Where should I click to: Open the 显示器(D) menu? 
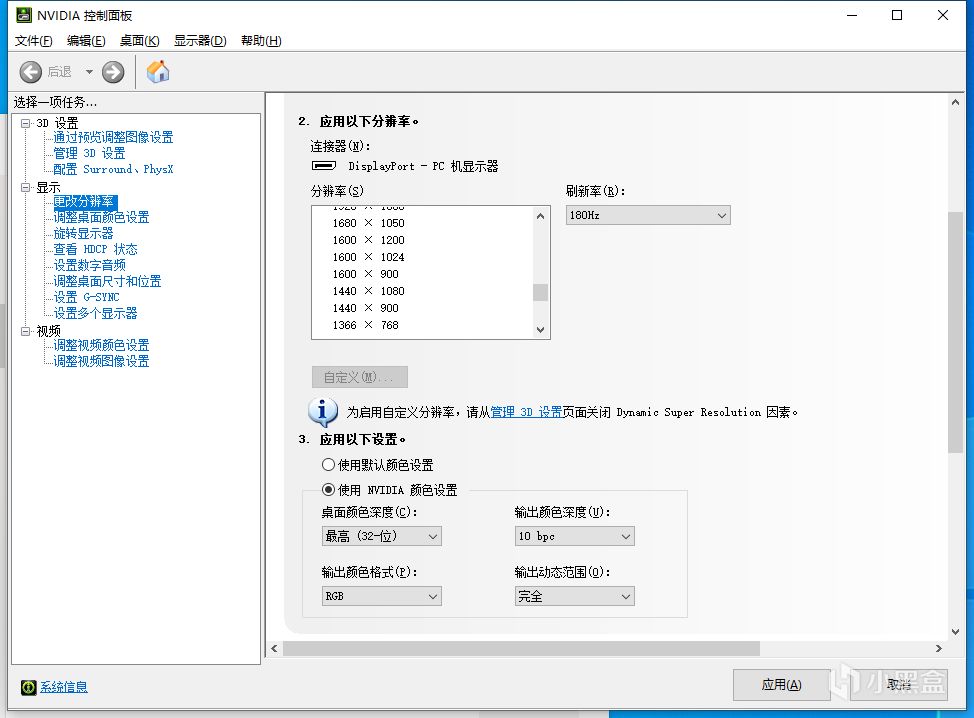coord(200,40)
